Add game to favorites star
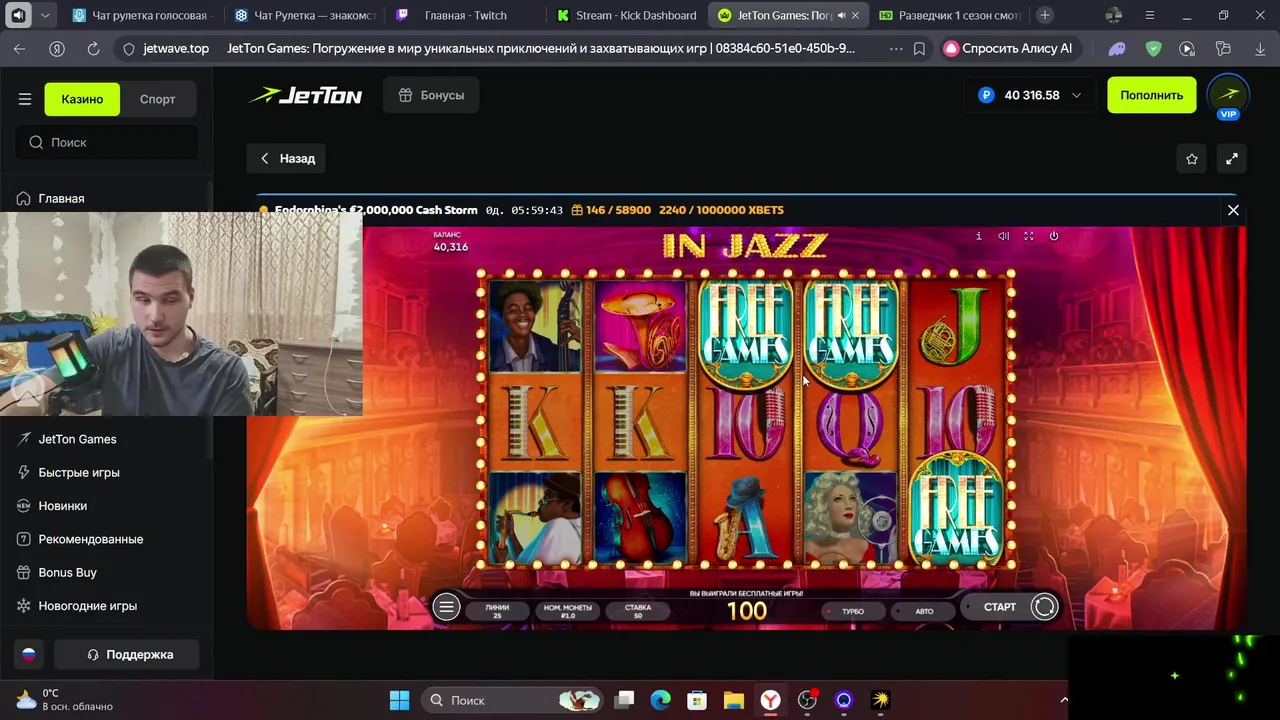Viewport: 1280px width, 720px height. click(1192, 158)
